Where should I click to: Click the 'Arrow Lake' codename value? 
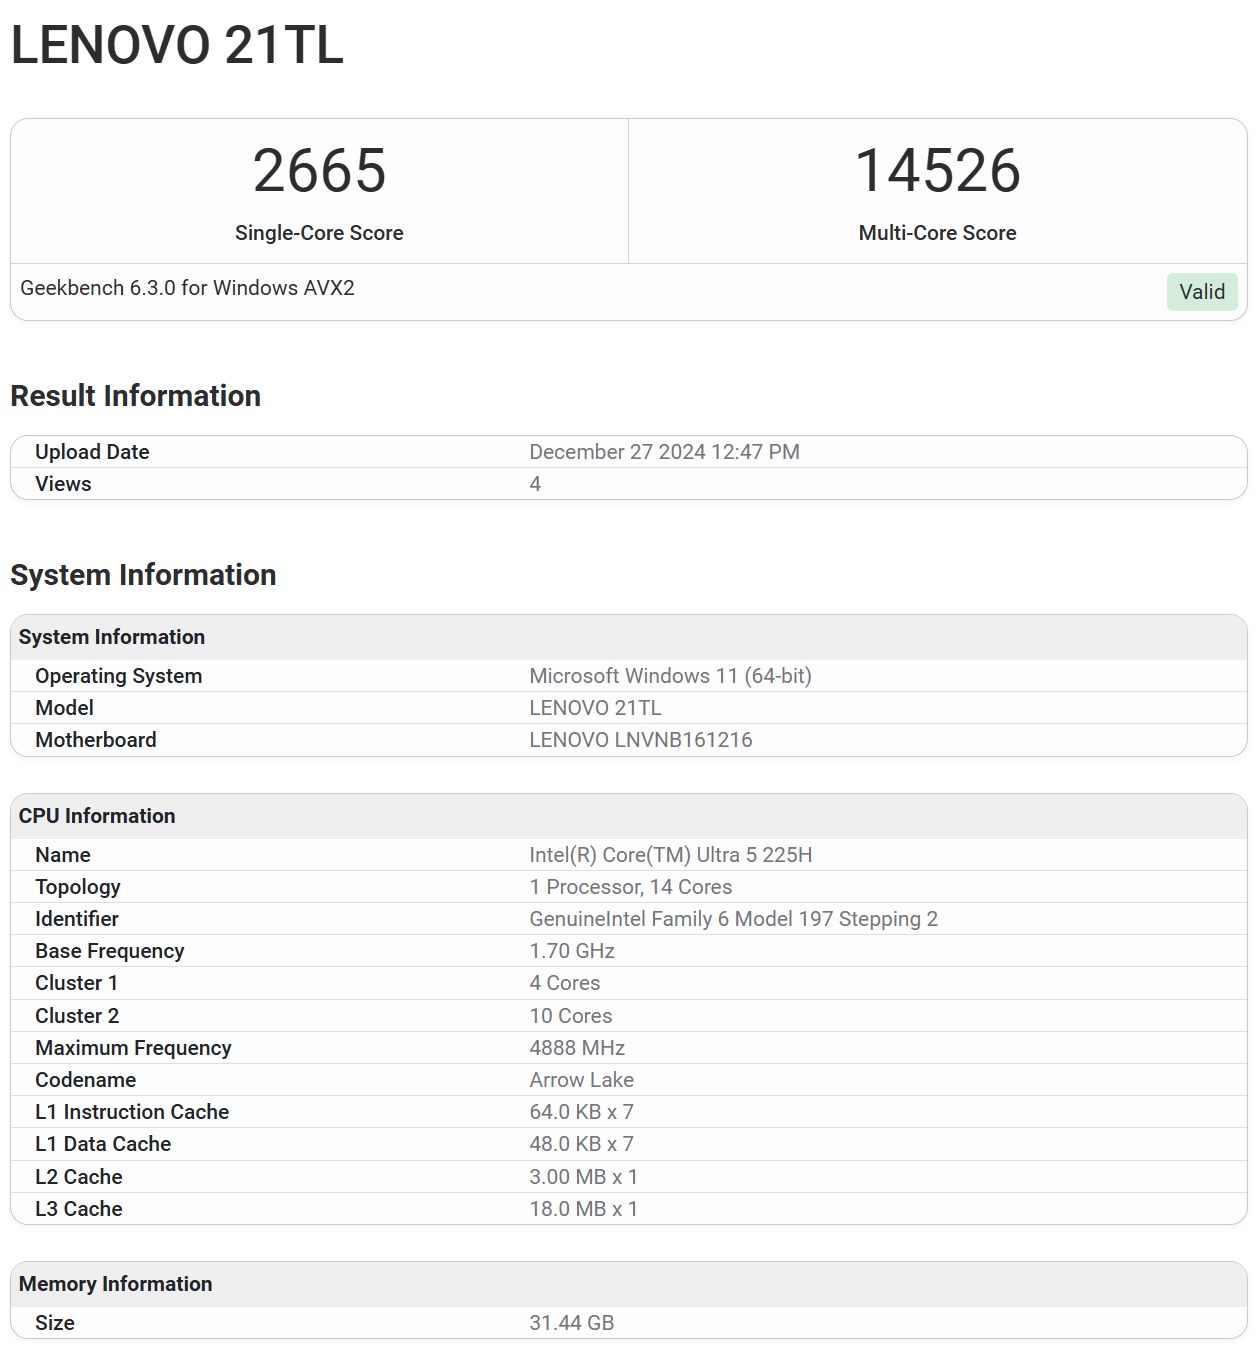pos(582,1080)
